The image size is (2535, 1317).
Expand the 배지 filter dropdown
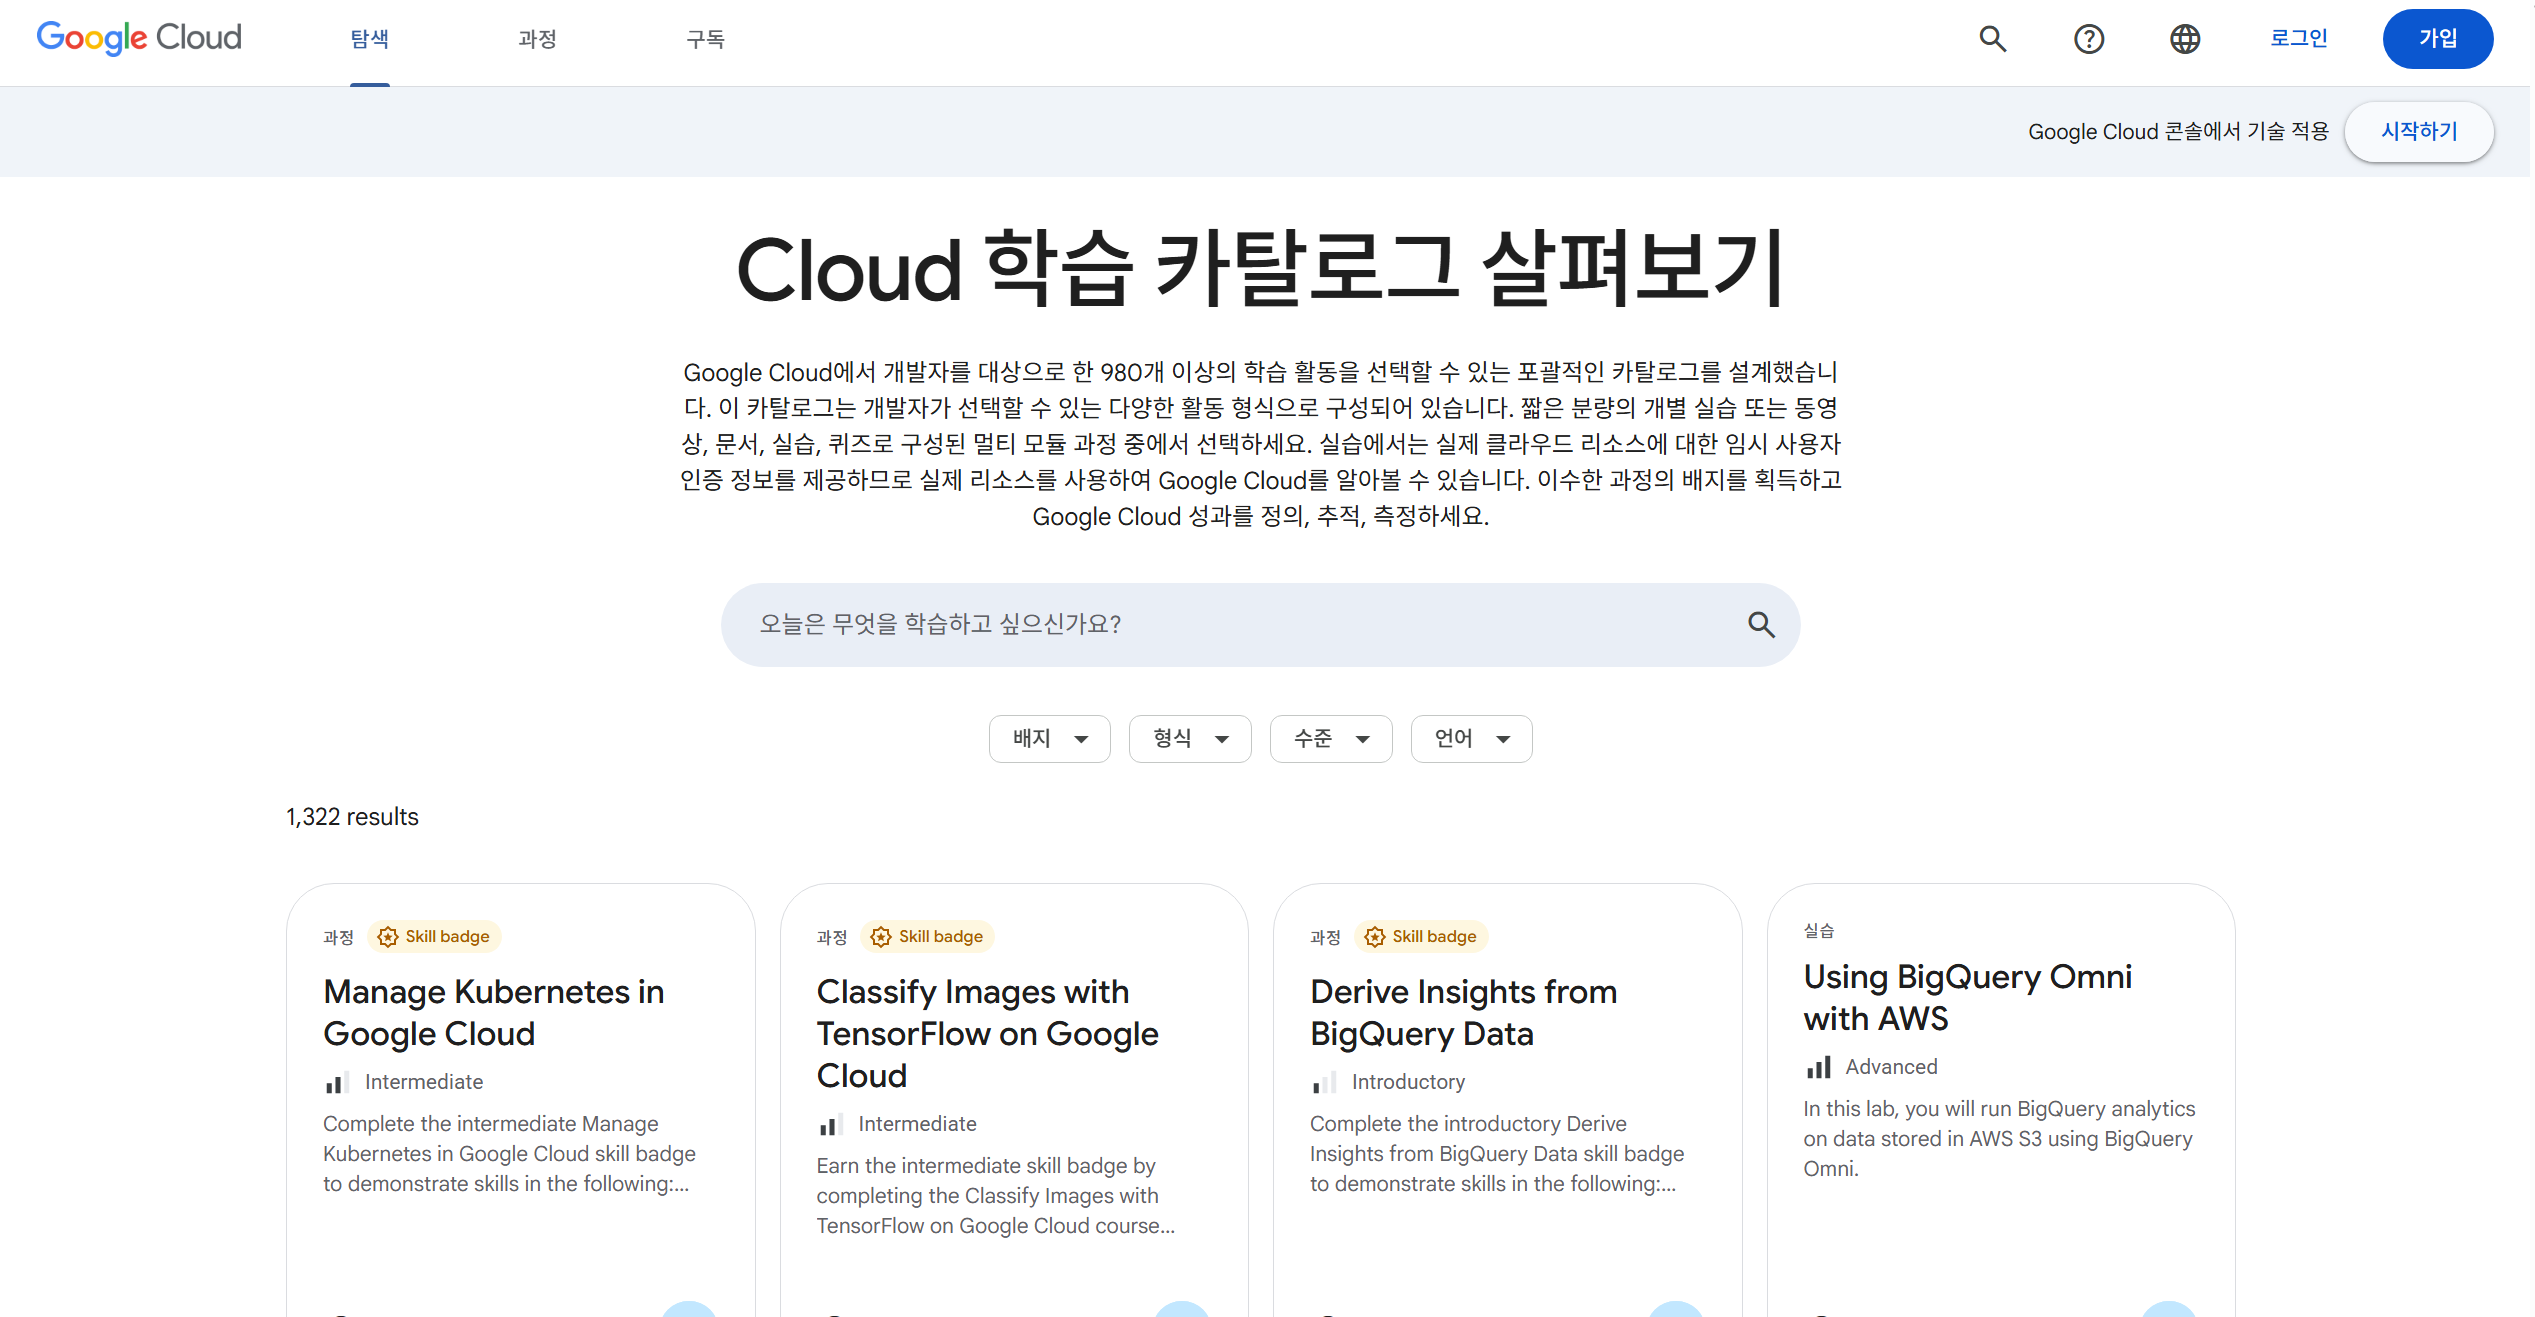[1049, 738]
